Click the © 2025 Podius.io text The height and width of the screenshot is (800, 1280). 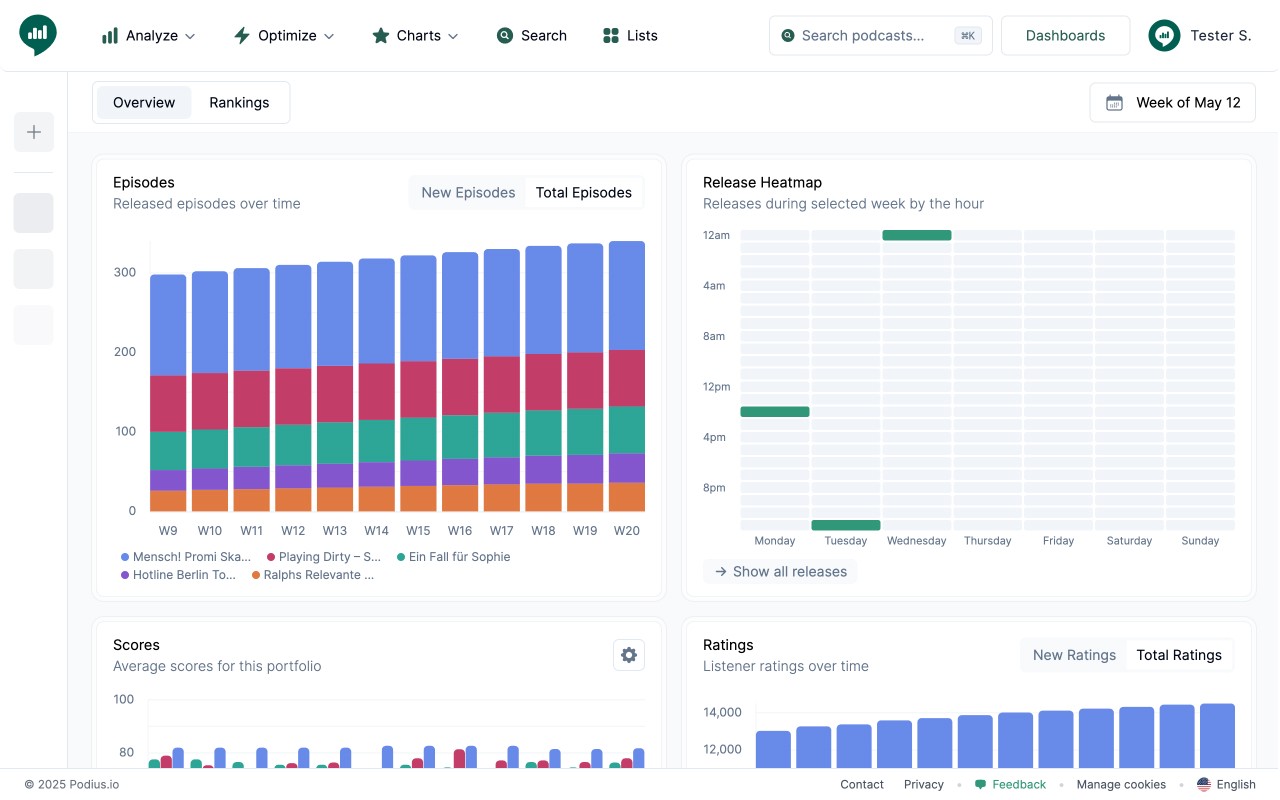(71, 784)
